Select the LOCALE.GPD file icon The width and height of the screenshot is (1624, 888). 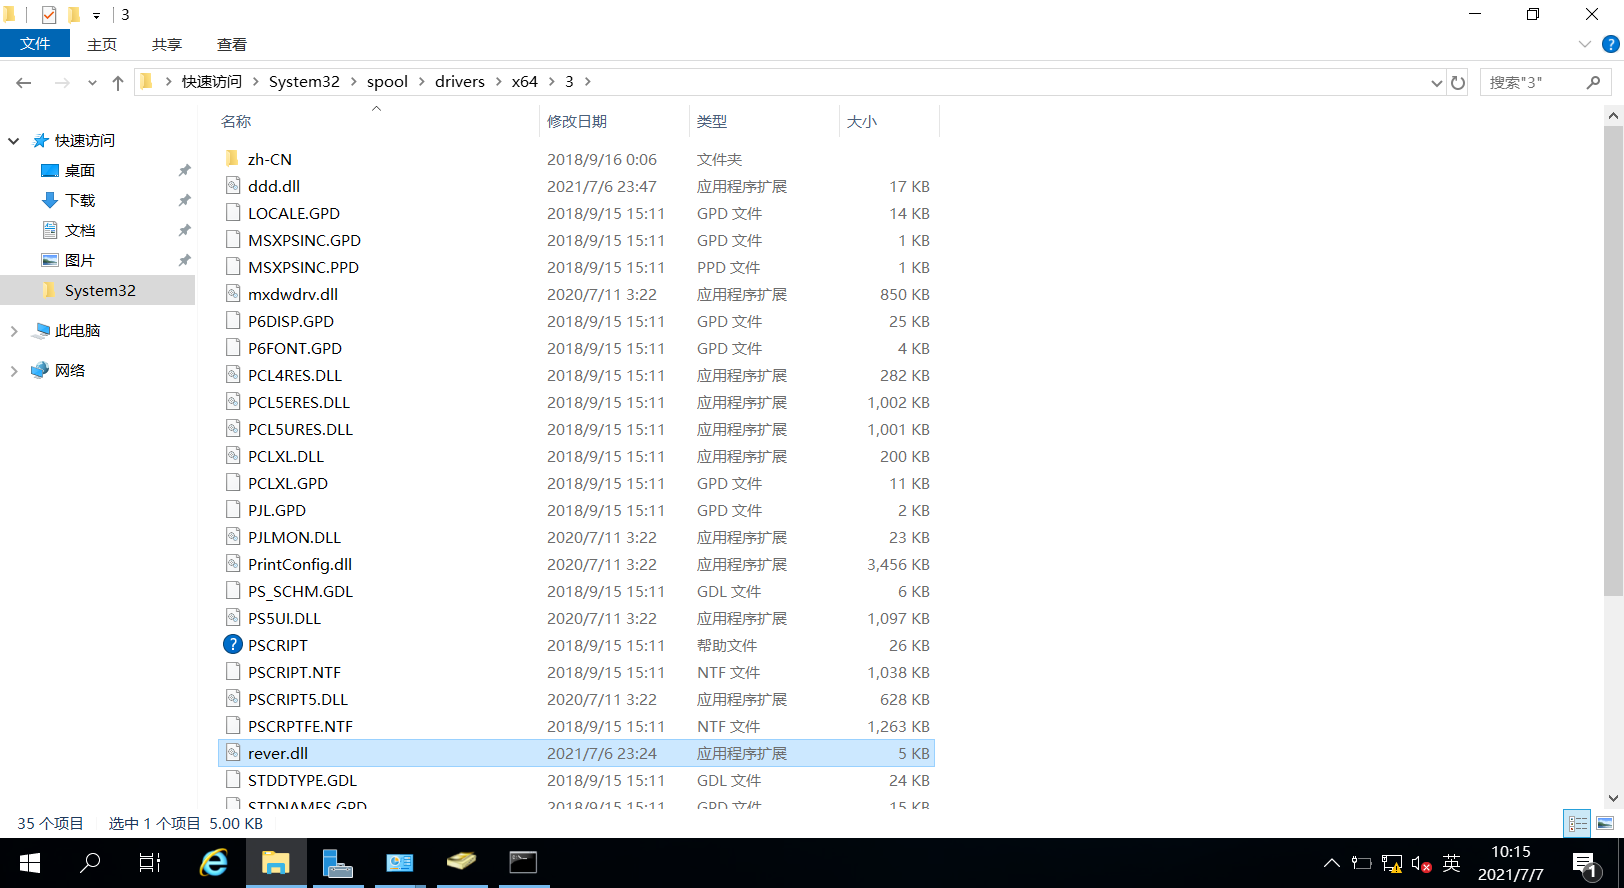[233, 213]
